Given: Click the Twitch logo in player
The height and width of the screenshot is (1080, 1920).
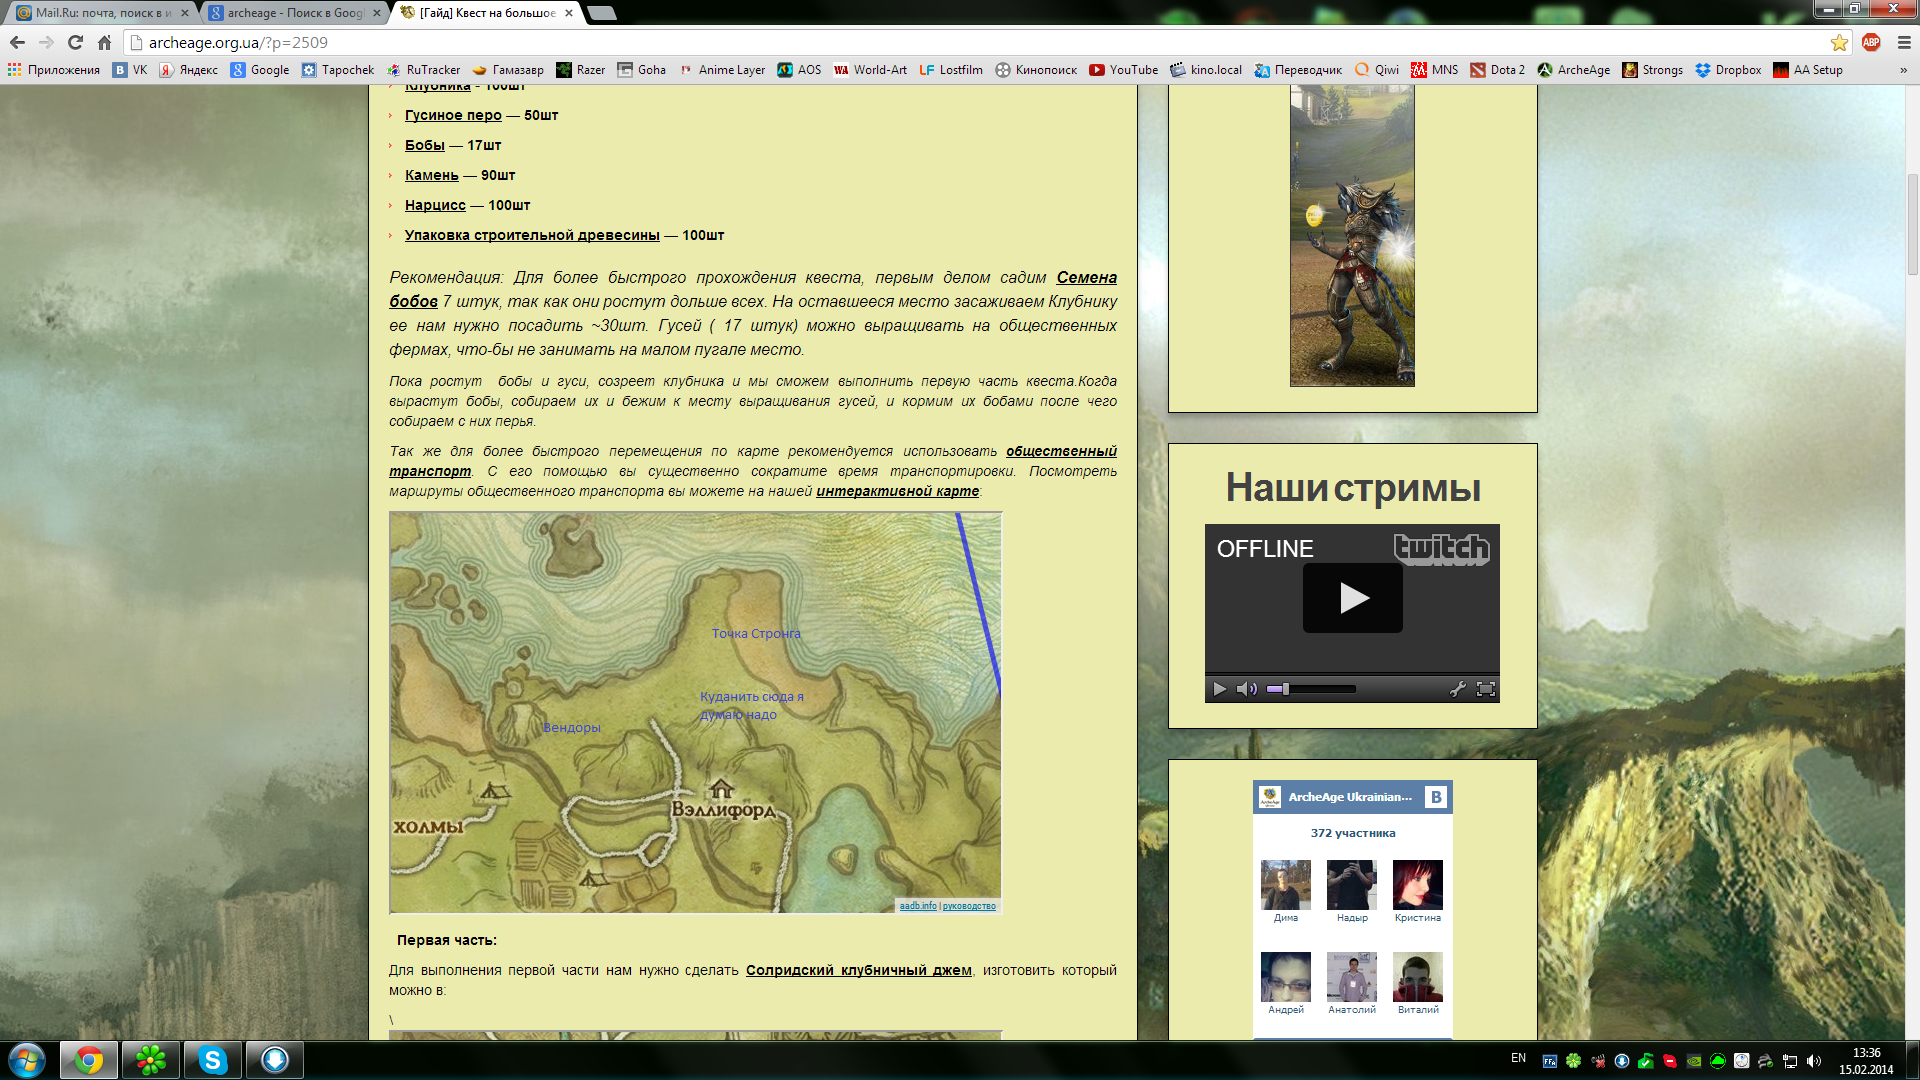Looking at the screenshot, I should tap(1441, 548).
